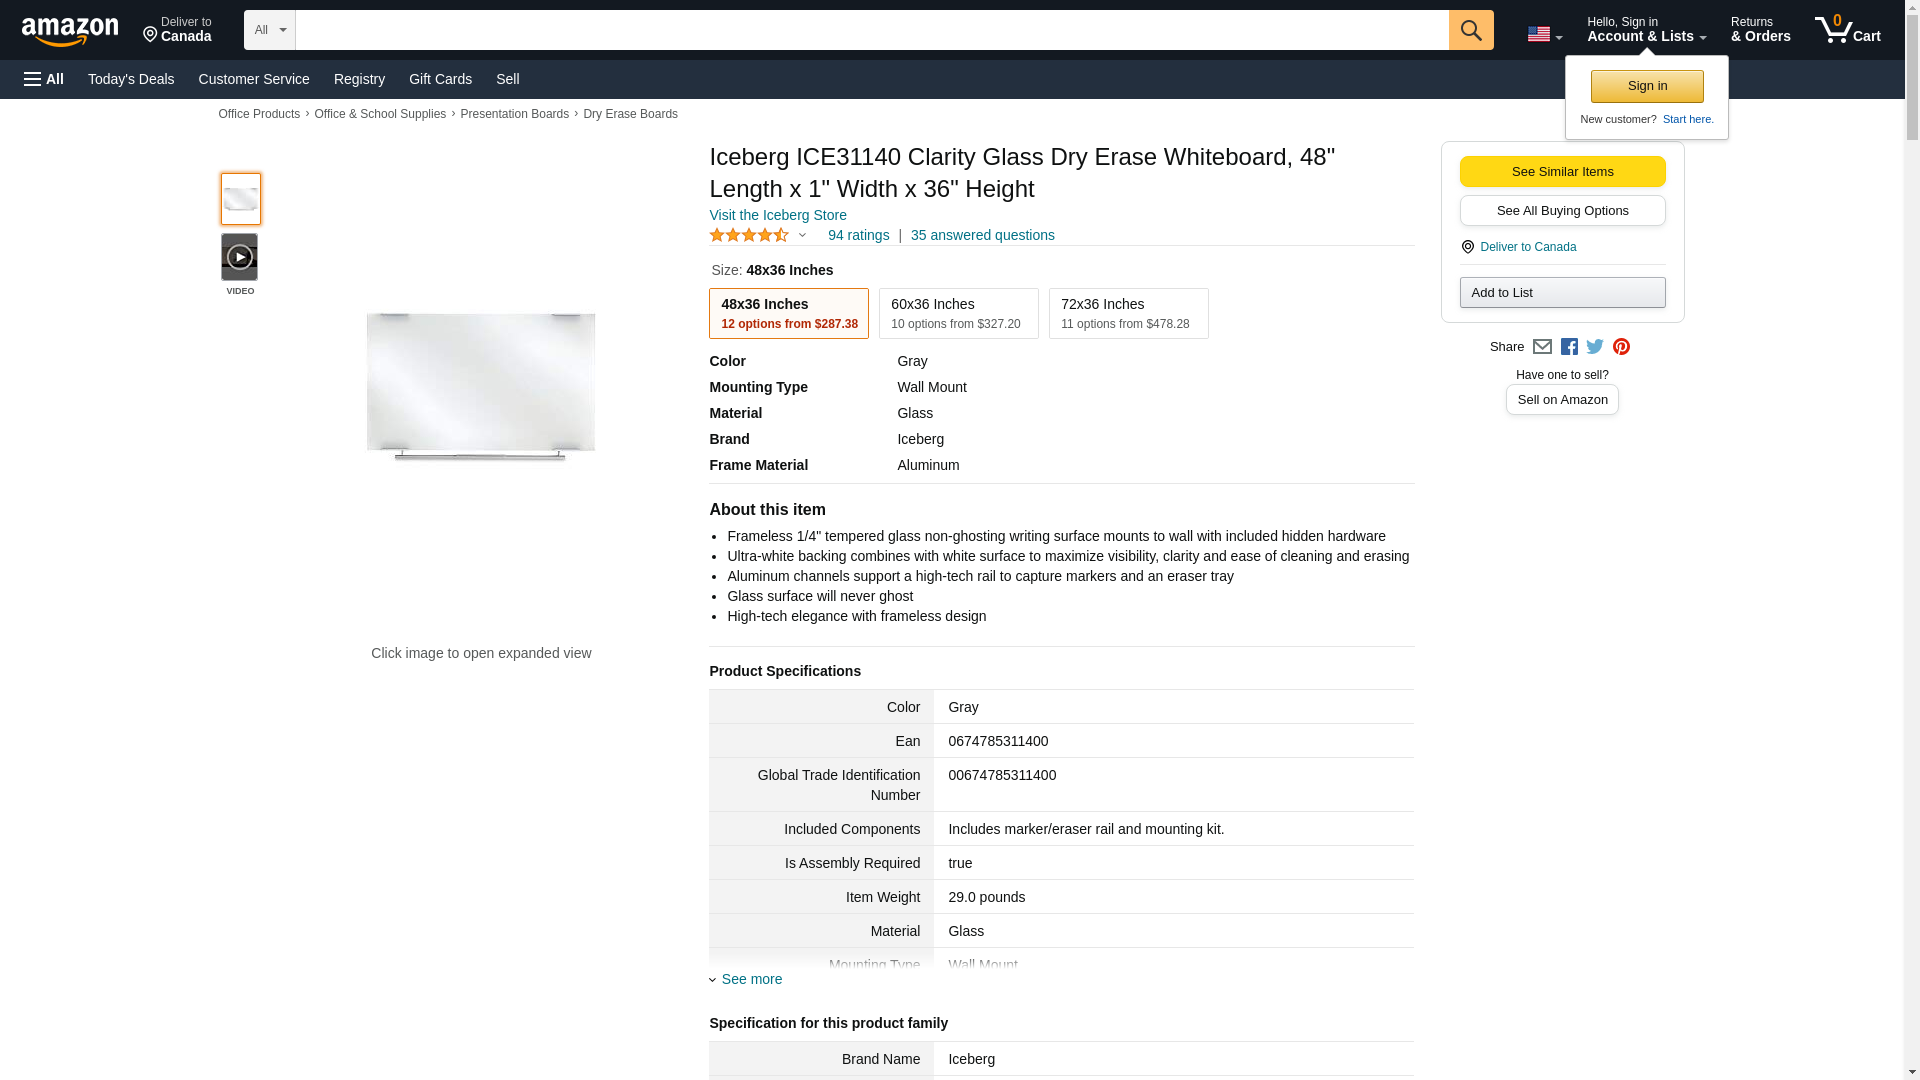1920x1080 pixels.
Task: Play the product video thumbnail
Action: coord(239,257)
